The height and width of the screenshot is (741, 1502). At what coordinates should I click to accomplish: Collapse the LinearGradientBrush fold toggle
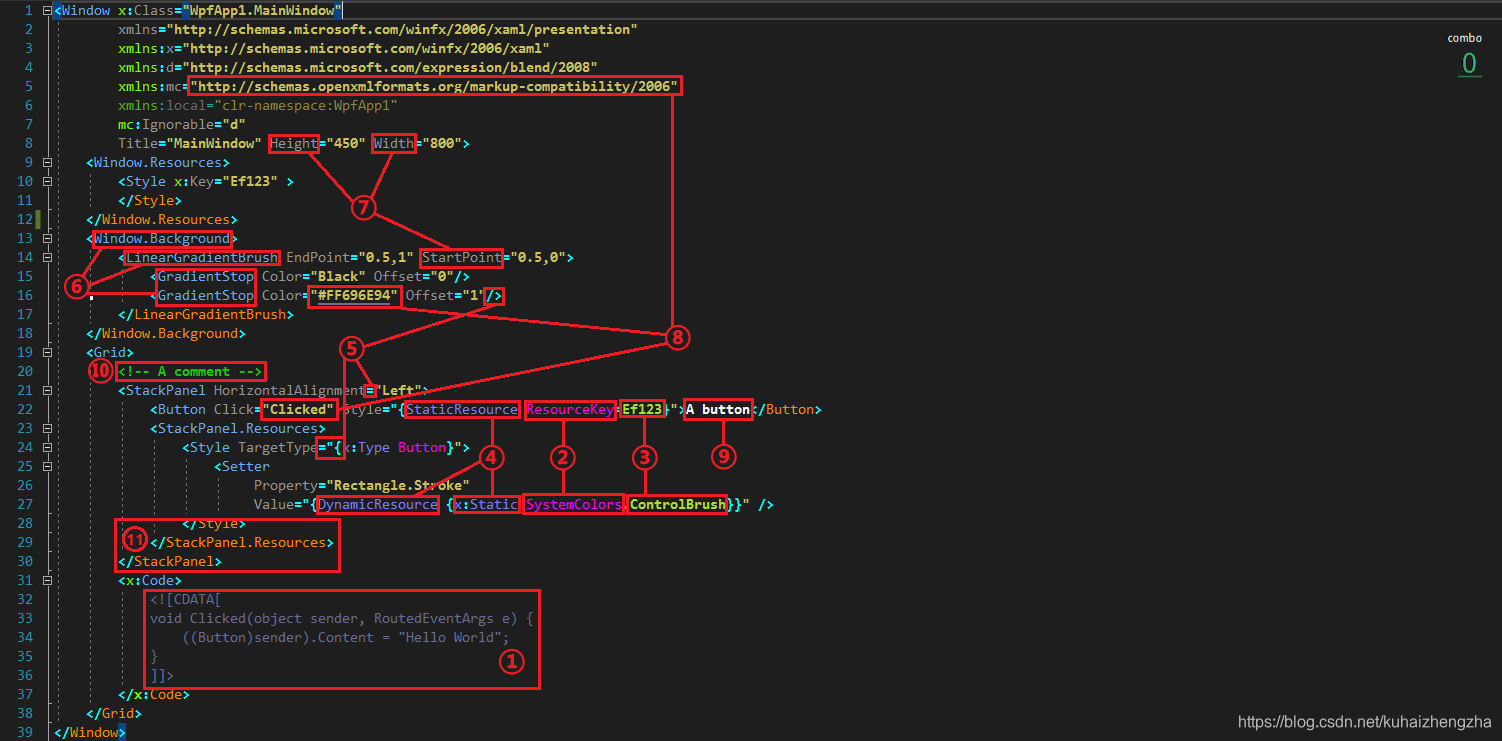(x=47, y=258)
